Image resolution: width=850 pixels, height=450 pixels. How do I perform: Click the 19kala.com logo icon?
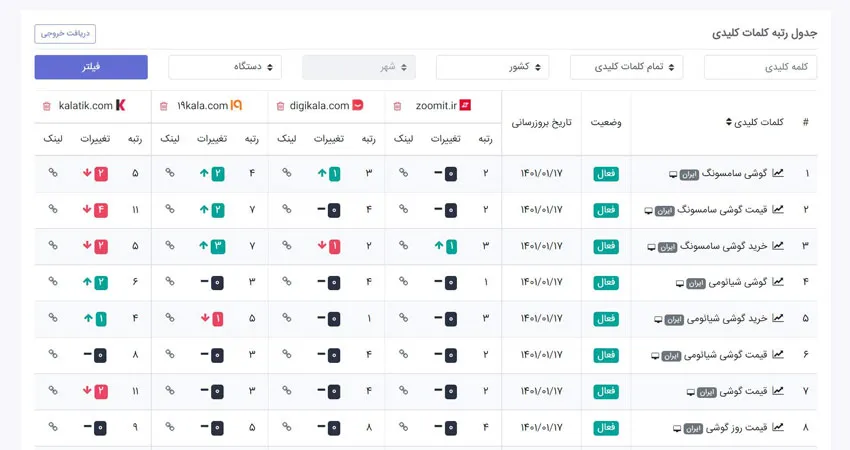point(236,105)
